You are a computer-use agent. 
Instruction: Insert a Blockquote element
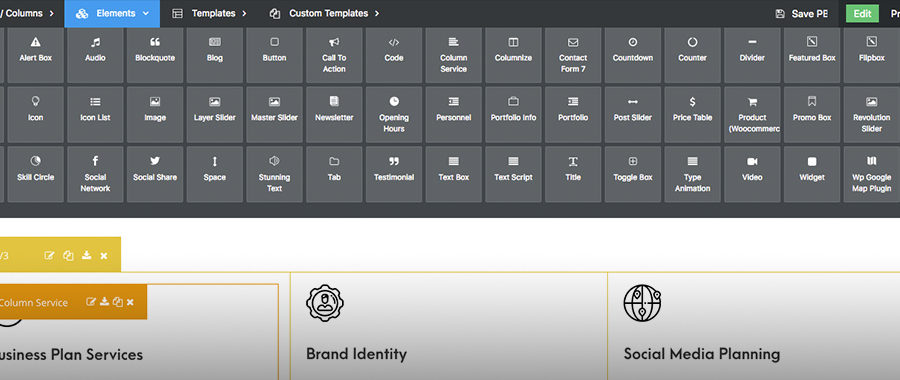tap(155, 55)
